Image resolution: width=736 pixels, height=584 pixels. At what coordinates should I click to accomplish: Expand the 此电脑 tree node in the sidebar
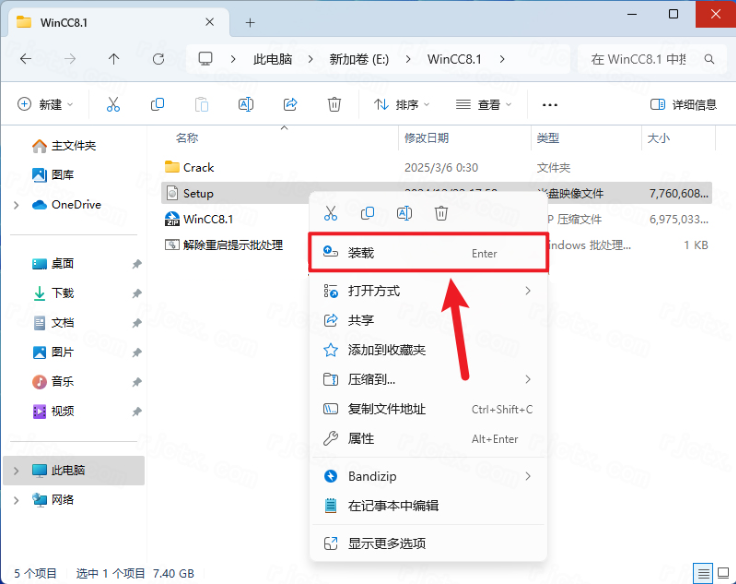pos(16,470)
